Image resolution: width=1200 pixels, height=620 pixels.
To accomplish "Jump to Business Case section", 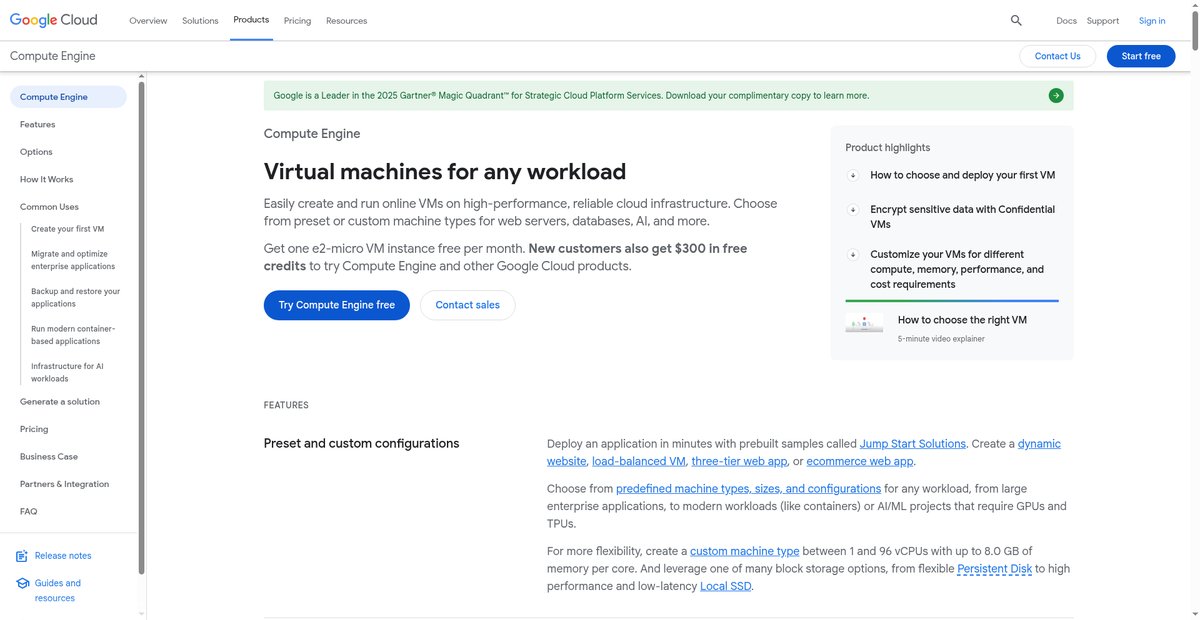I will coord(49,457).
